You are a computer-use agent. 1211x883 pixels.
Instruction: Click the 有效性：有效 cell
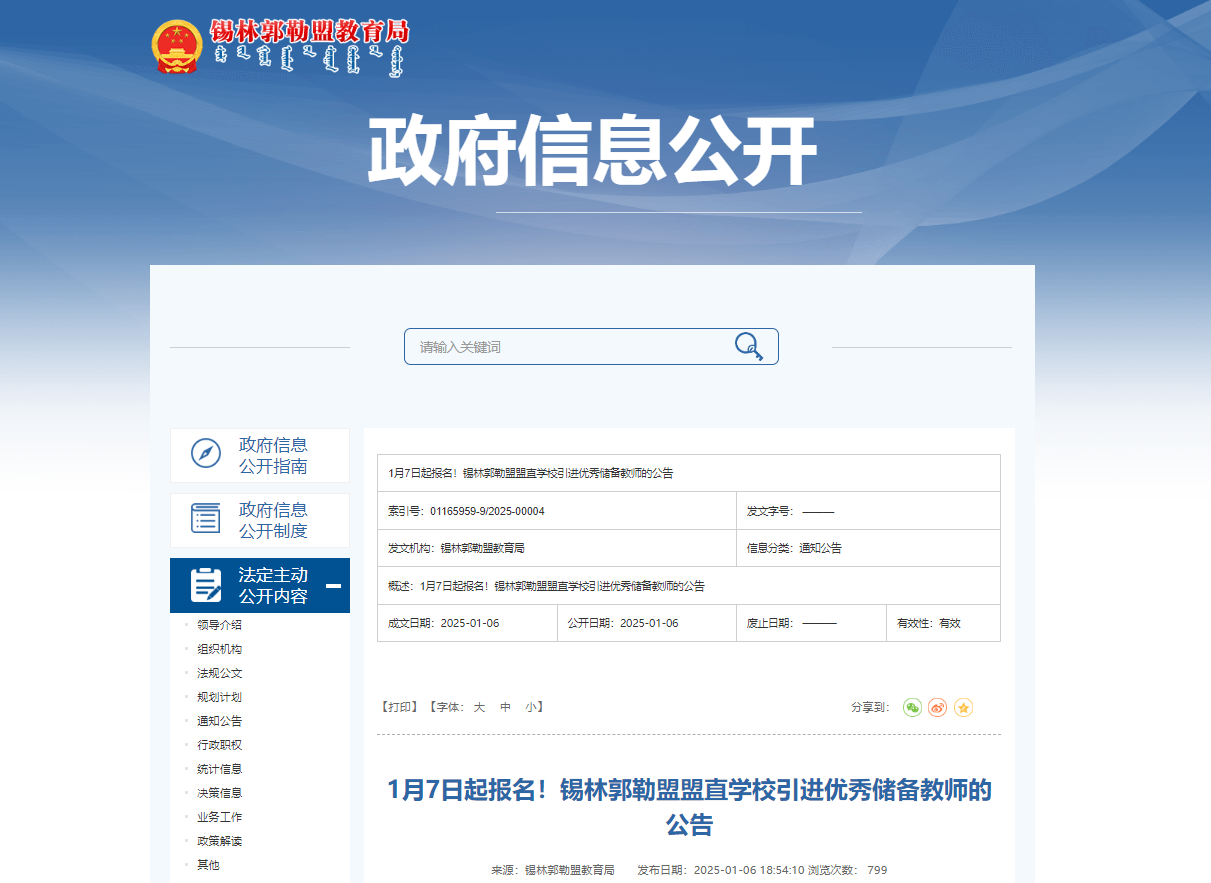tap(943, 623)
